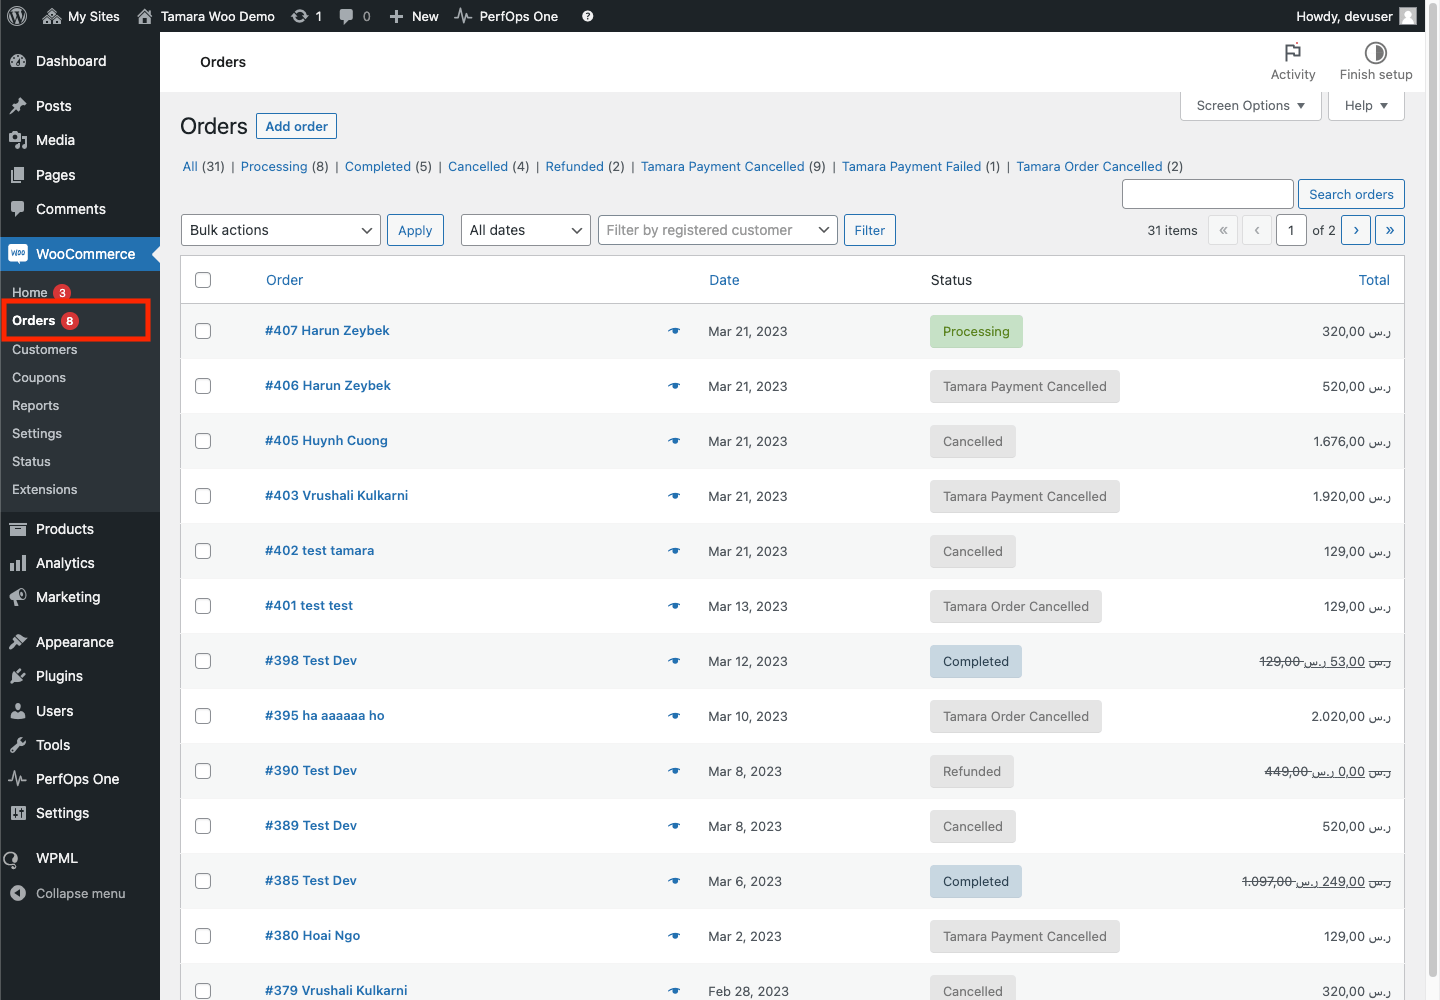Preview order #385 with eye icon
This screenshot has width=1440, height=1000.
(x=674, y=881)
